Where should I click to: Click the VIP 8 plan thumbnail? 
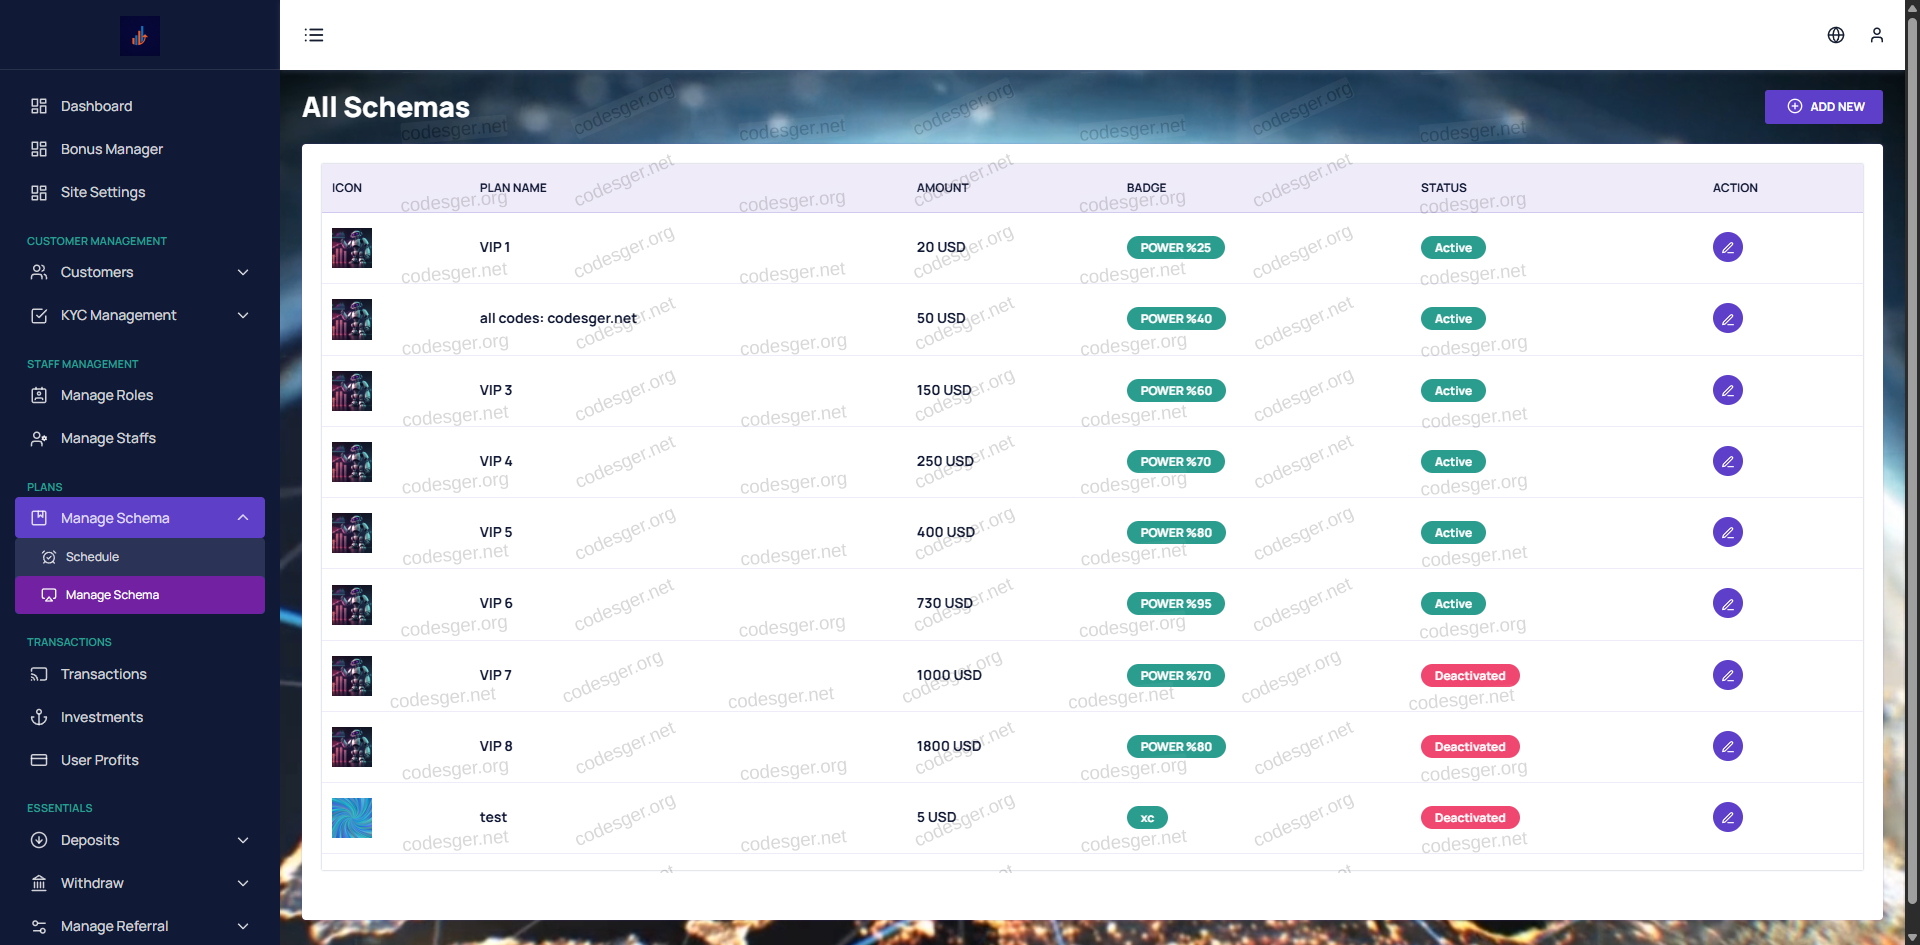[352, 747]
